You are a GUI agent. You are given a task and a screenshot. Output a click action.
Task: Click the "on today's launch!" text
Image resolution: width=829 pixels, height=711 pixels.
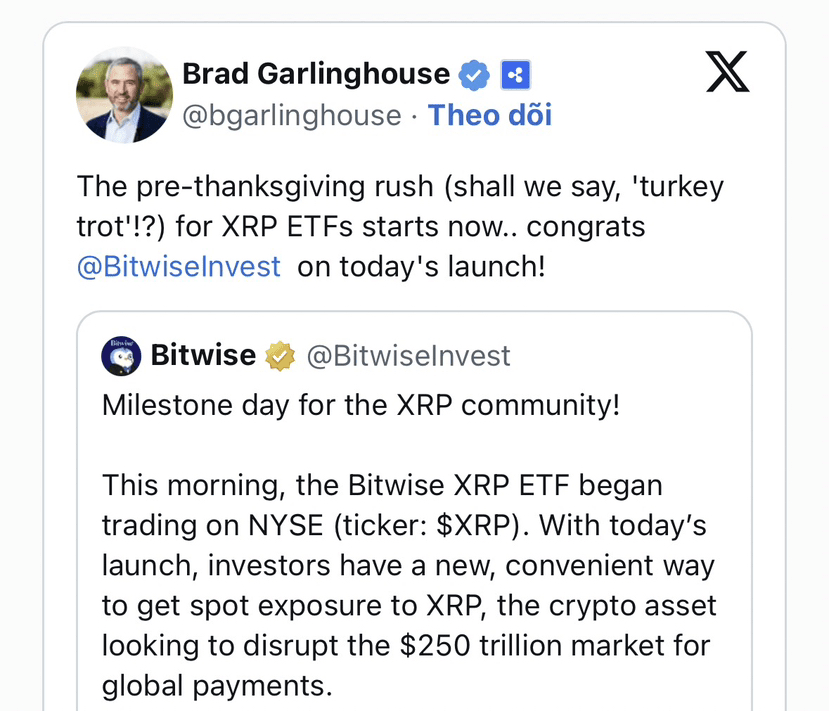tap(421, 268)
